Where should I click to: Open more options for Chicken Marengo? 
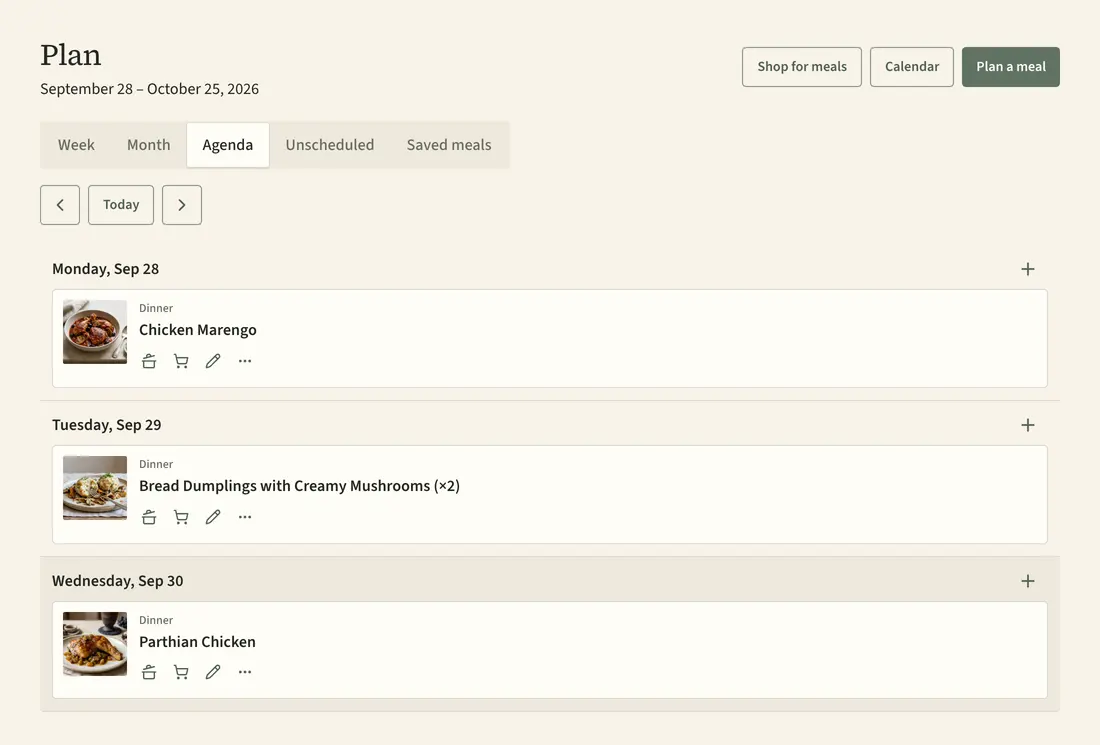[245, 361]
